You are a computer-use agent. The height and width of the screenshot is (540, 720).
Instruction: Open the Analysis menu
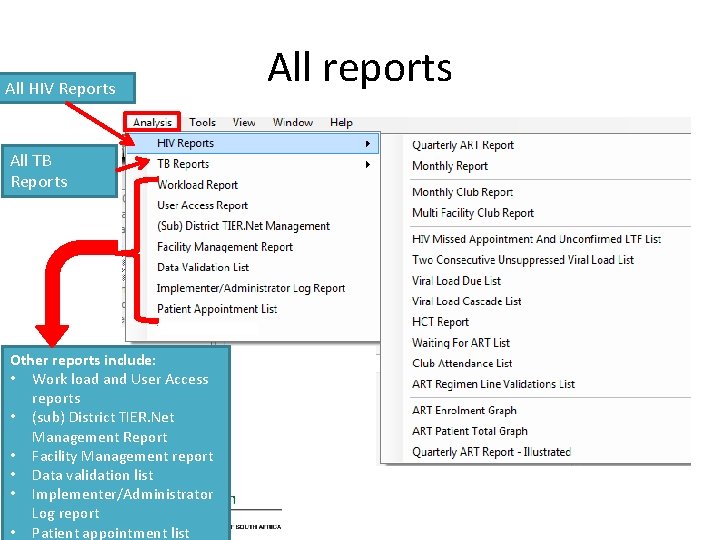(x=152, y=122)
